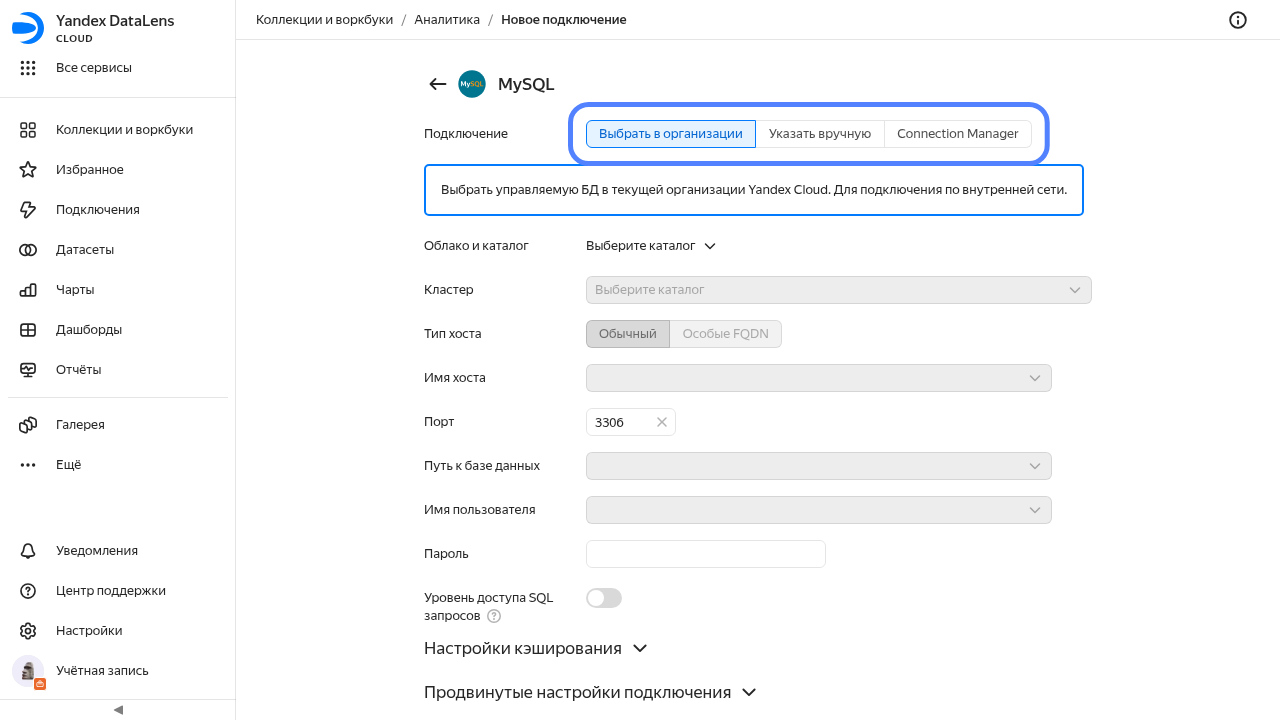Viewport: 1280px width, 720px height.
Task: Open the Кластер dropdown
Action: click(839, 290)
